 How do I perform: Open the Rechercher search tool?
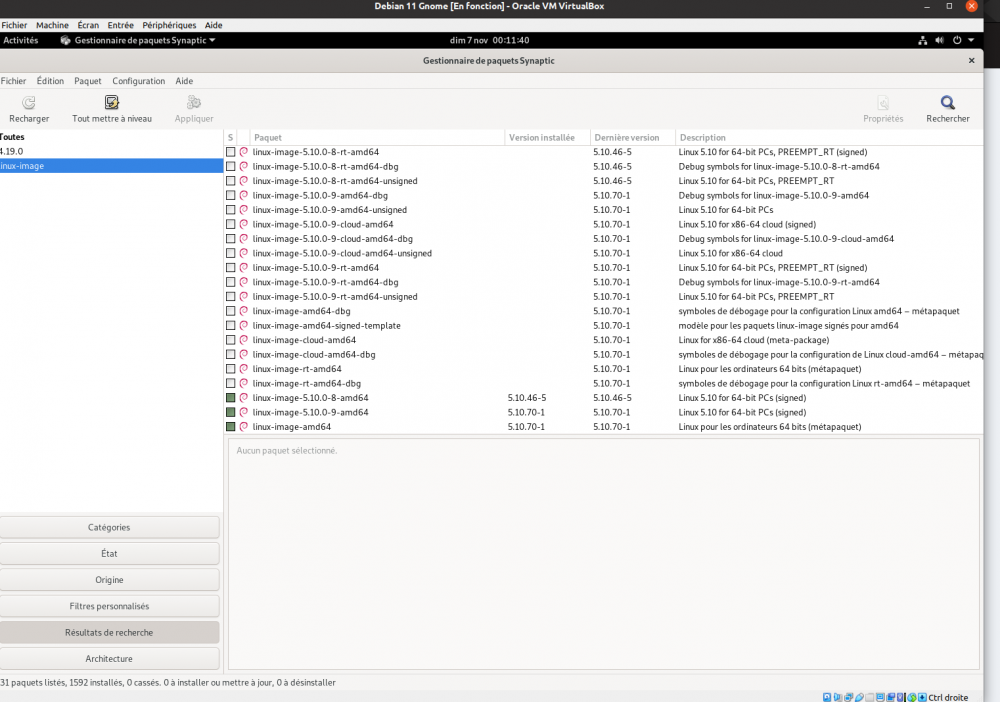click(x=947, y=102)
